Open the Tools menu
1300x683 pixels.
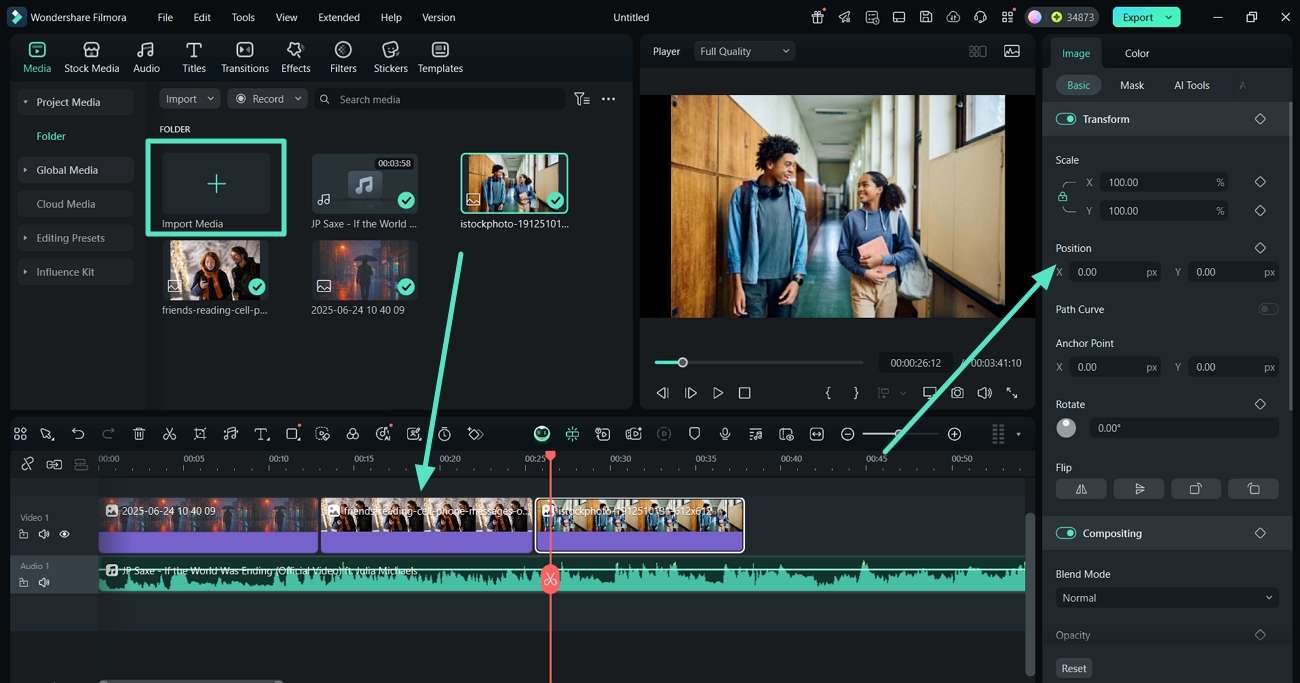[x=243, y=17]
